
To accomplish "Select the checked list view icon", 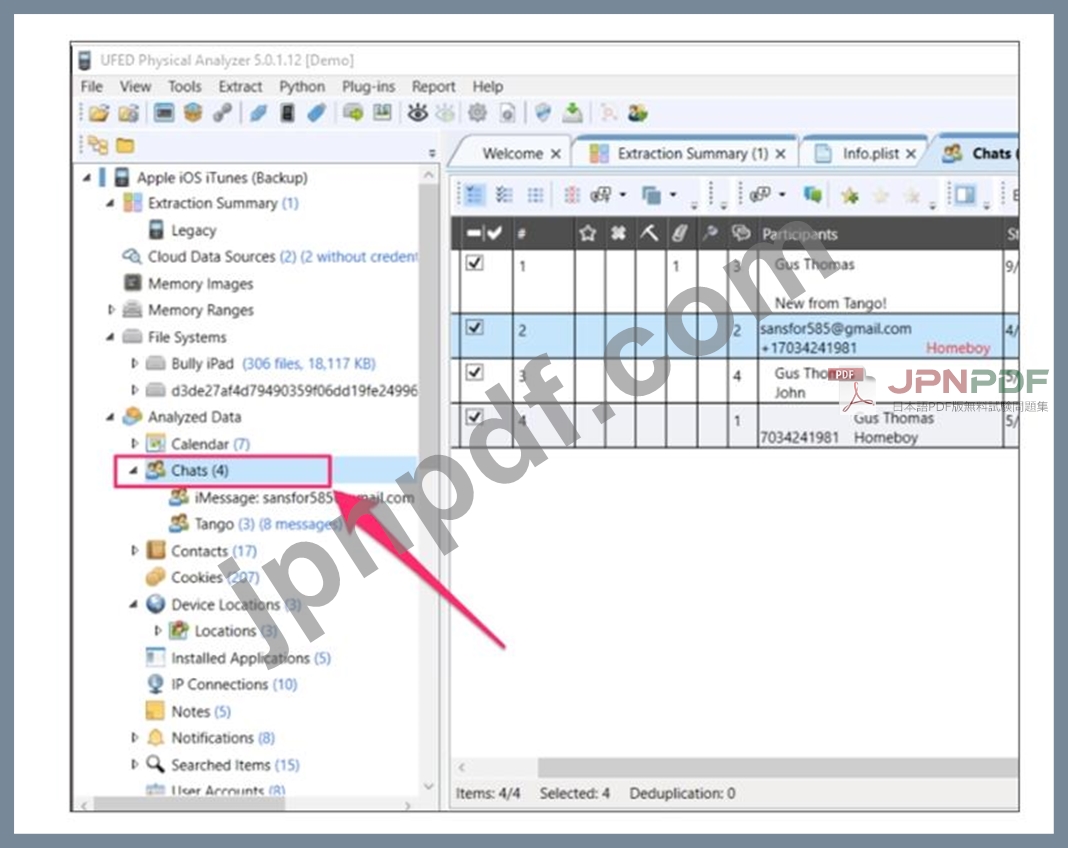I will pos(504,195).
